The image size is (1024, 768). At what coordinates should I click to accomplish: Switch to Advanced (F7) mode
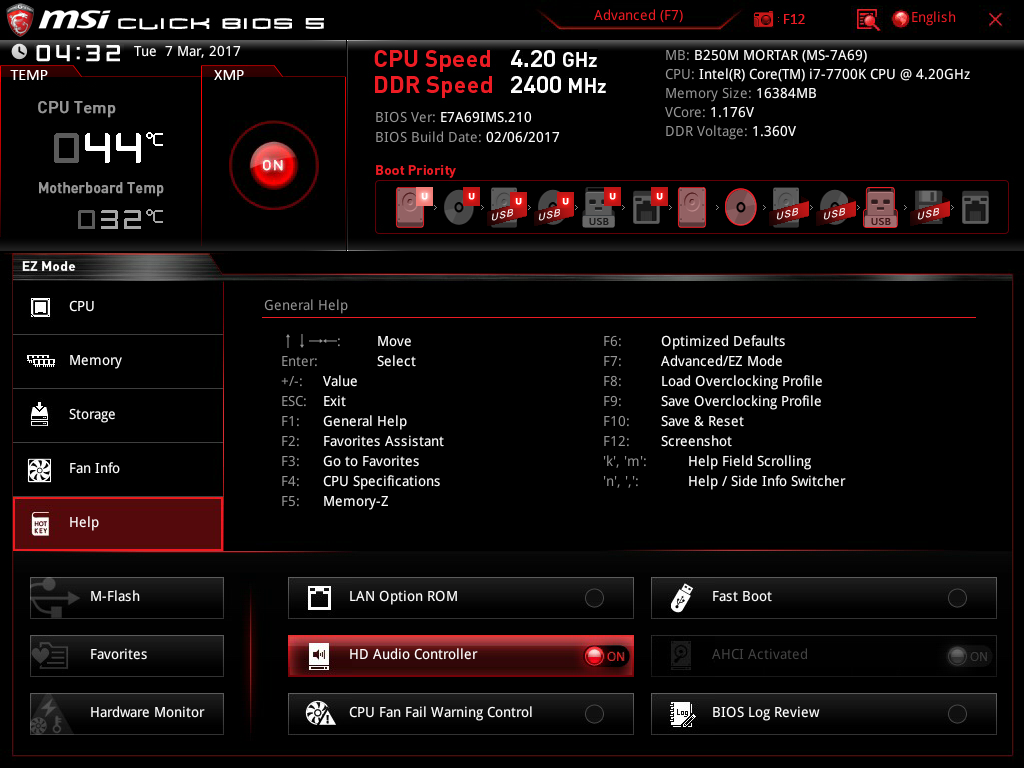[x=638, y=16]
